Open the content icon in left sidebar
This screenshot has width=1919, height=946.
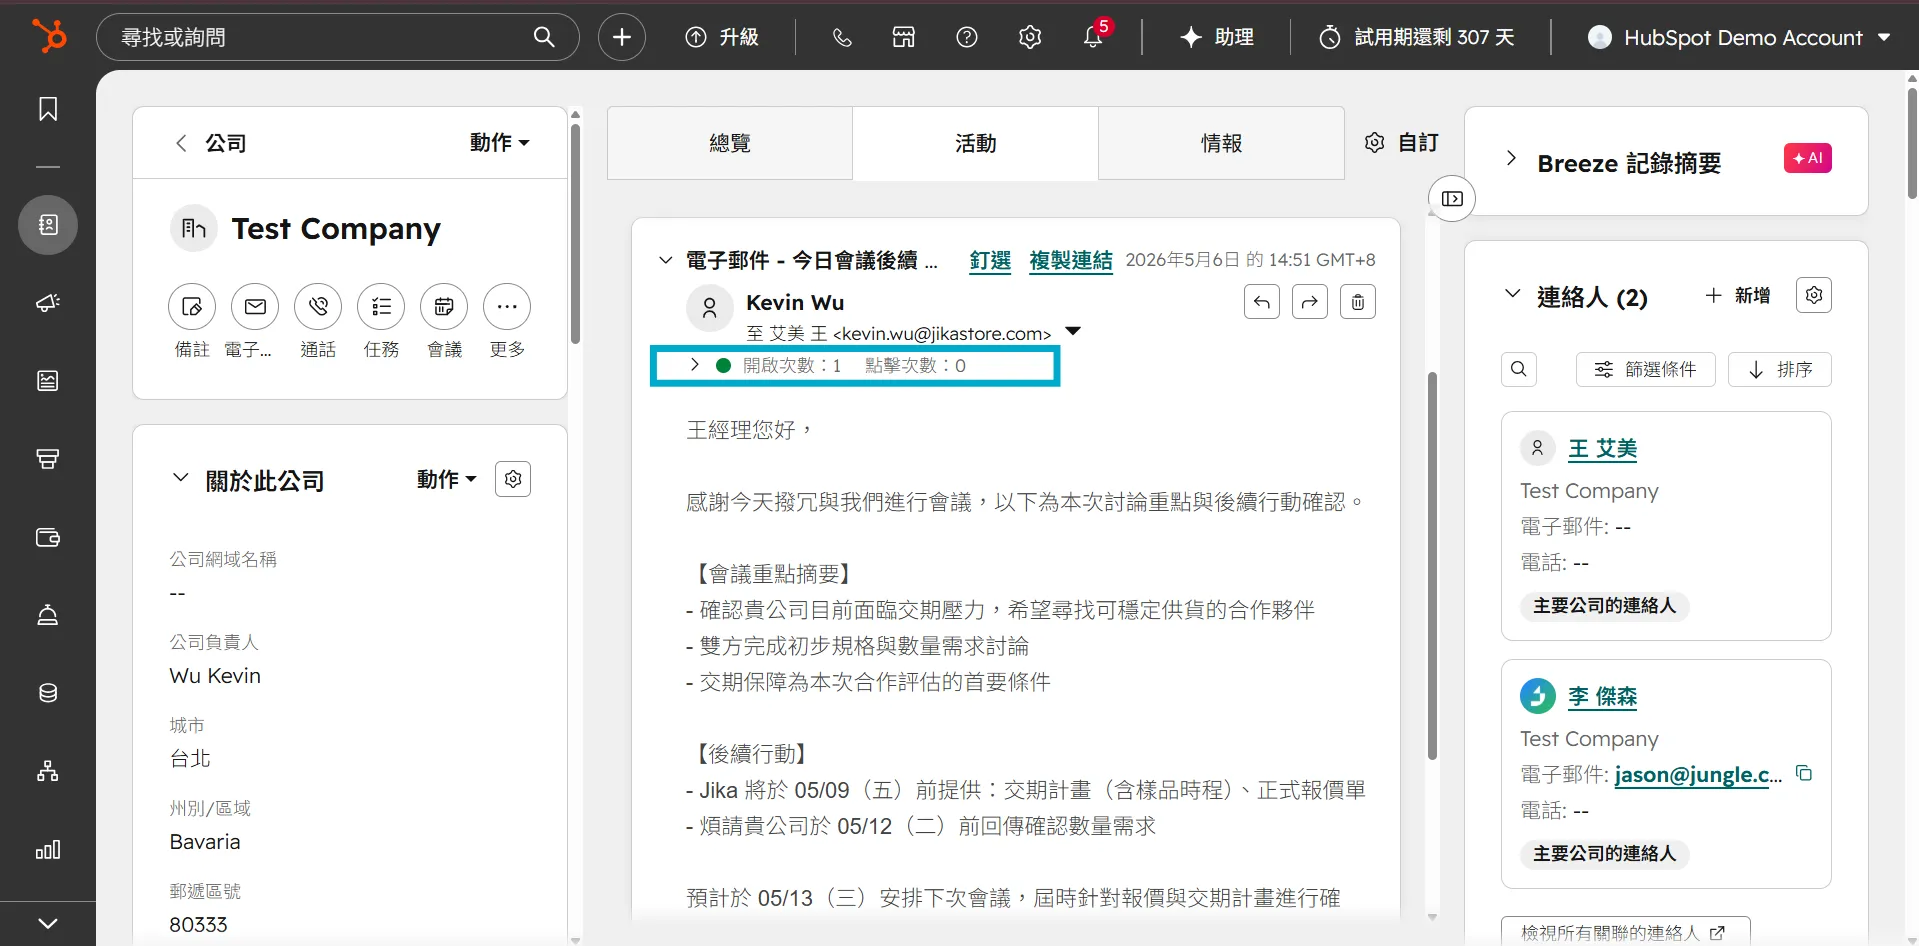point(48,381)
